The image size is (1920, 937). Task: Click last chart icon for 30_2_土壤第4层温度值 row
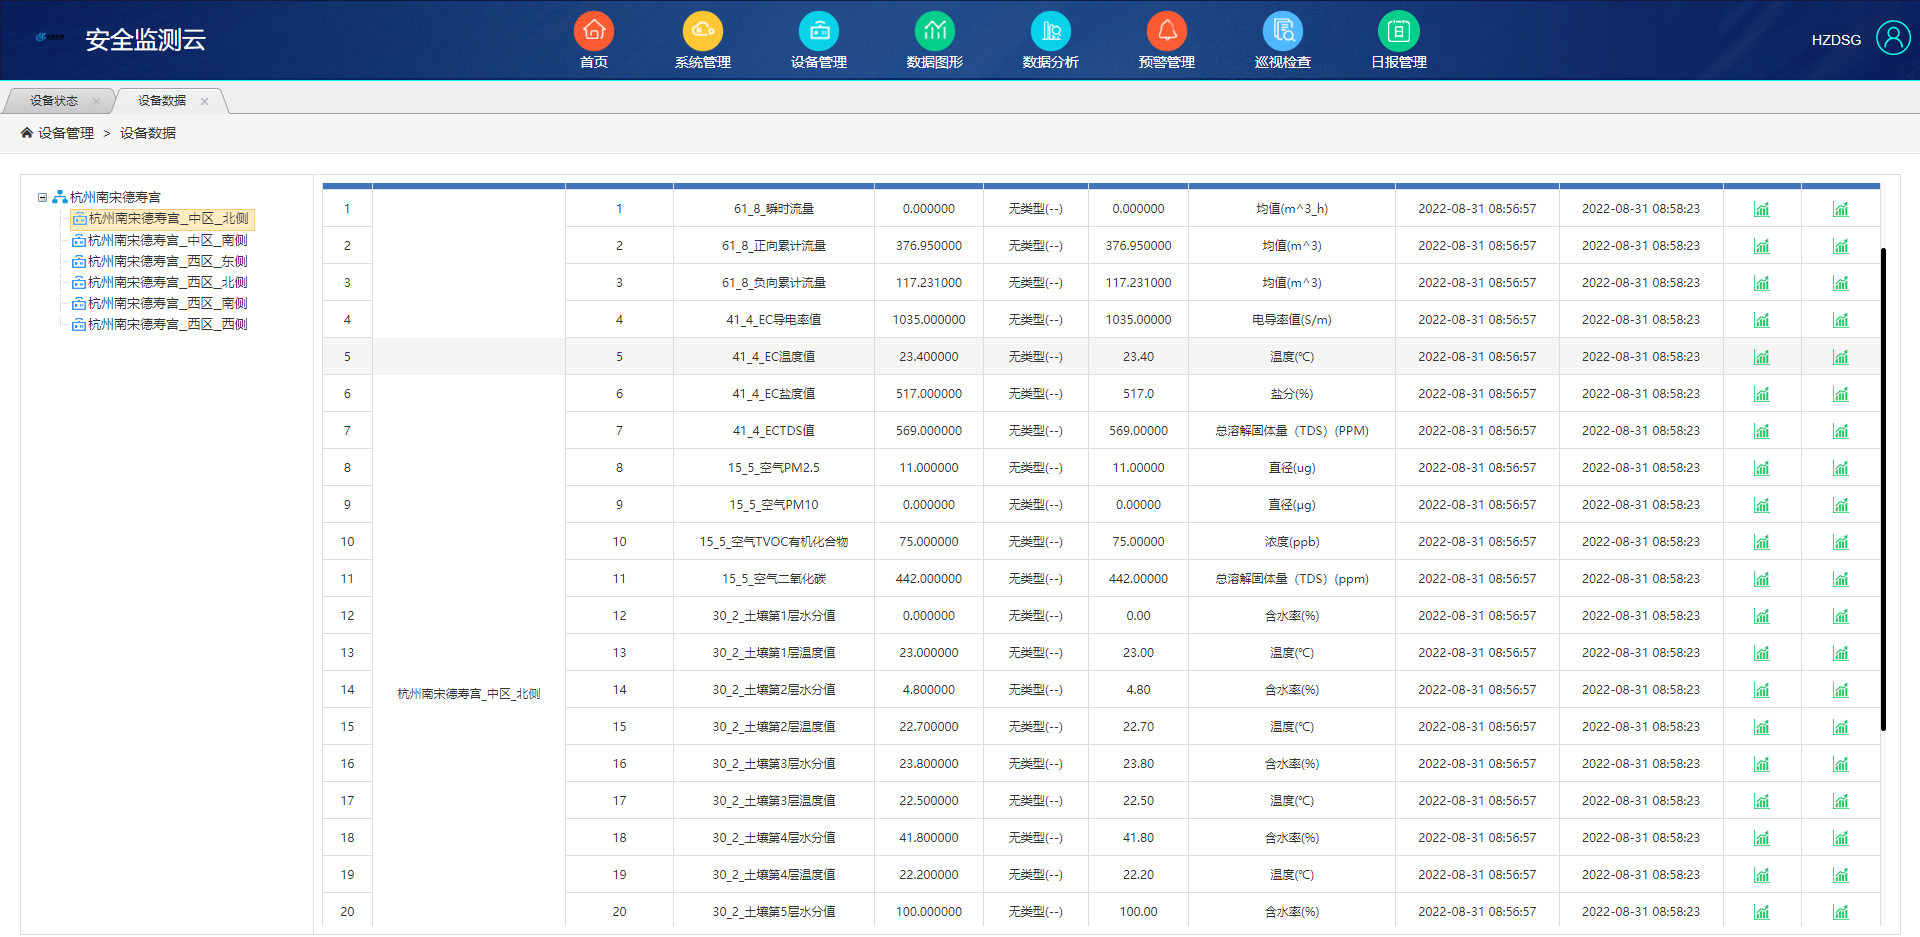(1841, 875)
